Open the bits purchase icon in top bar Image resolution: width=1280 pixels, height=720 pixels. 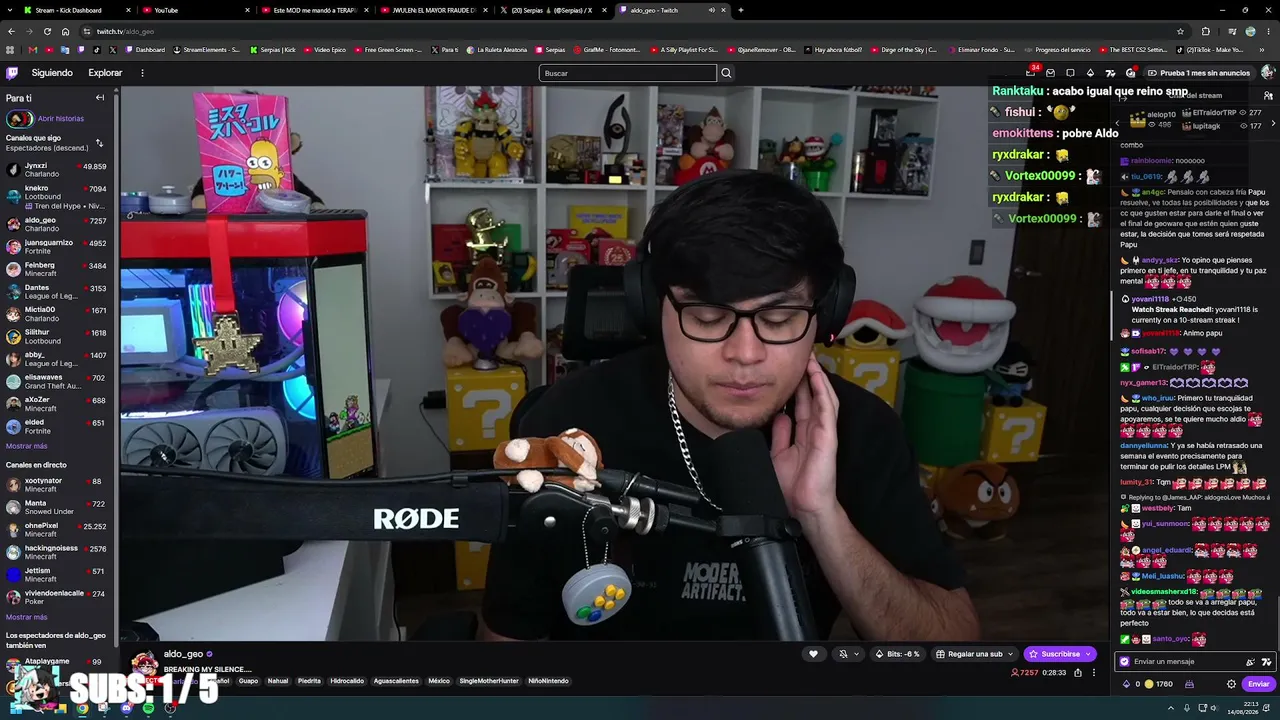click(x=1090, y=73)
